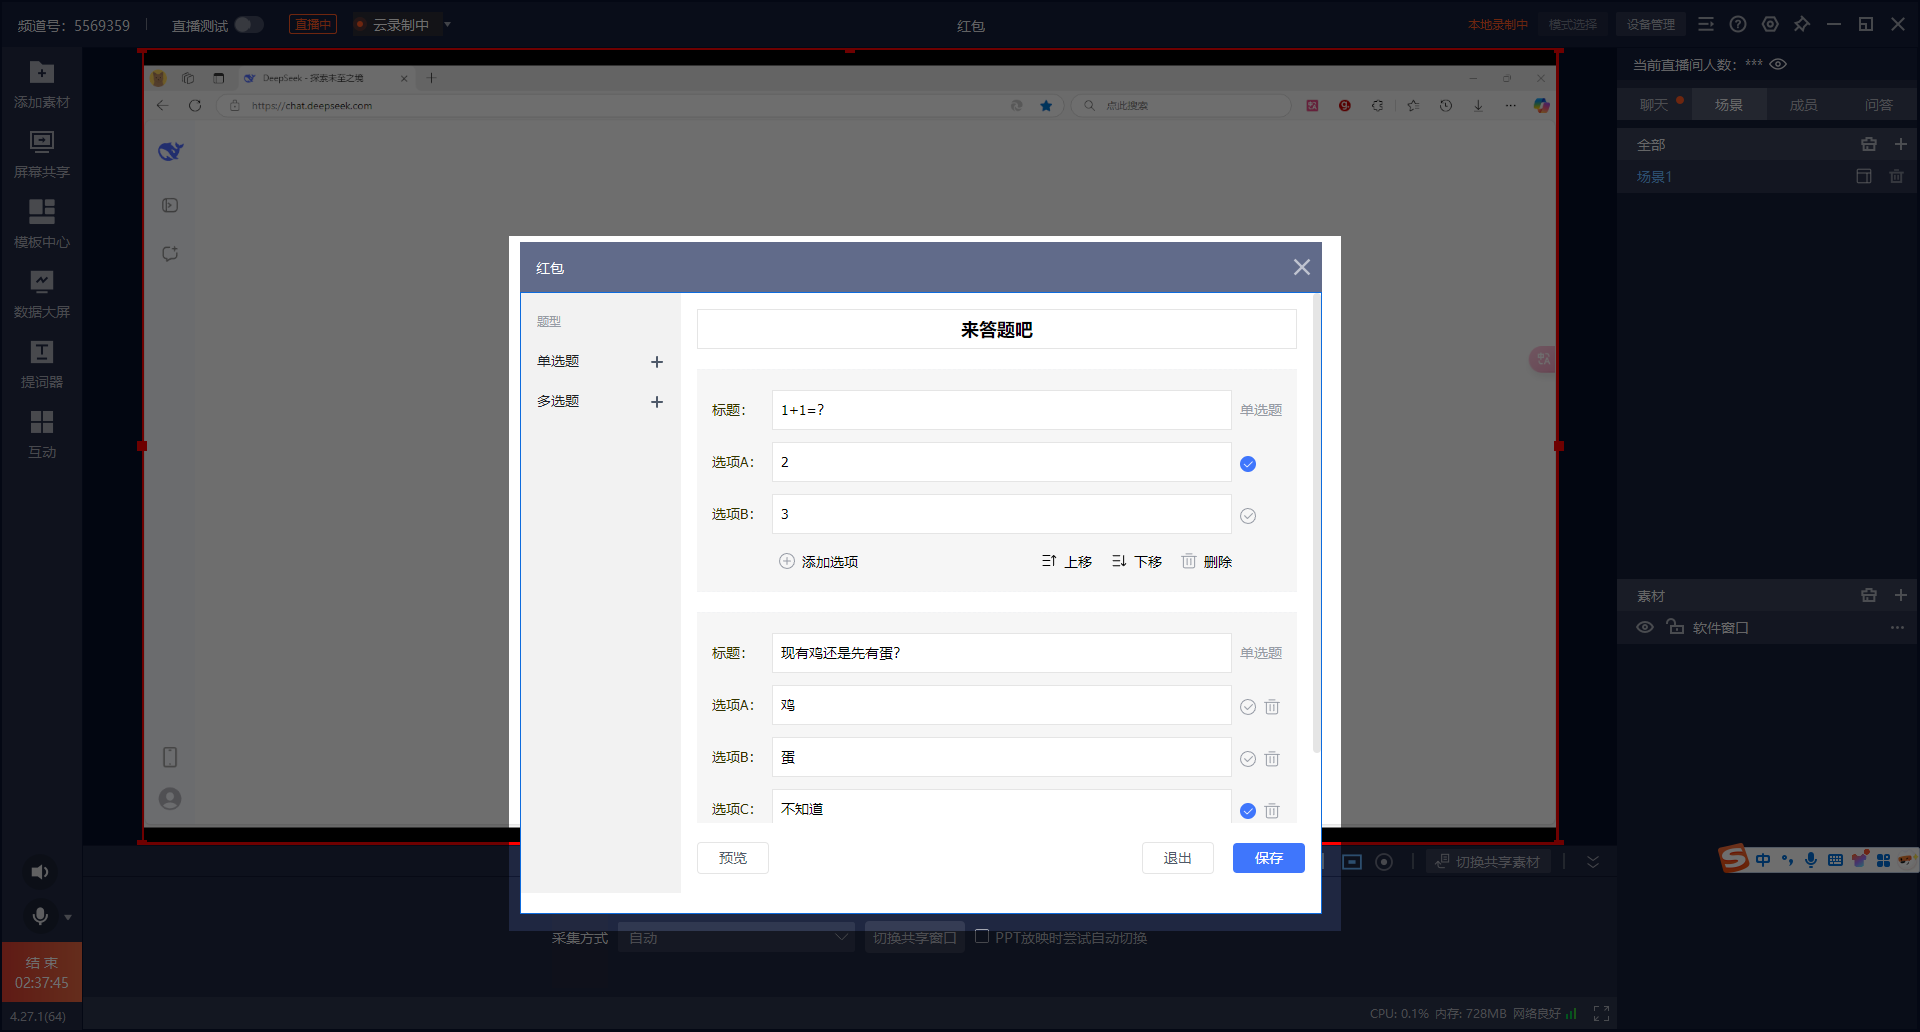Switch to the 场景 scene tab
Image resolution: width=1920 pixels, height=1032 pixels.
[x=1729, y=105]
